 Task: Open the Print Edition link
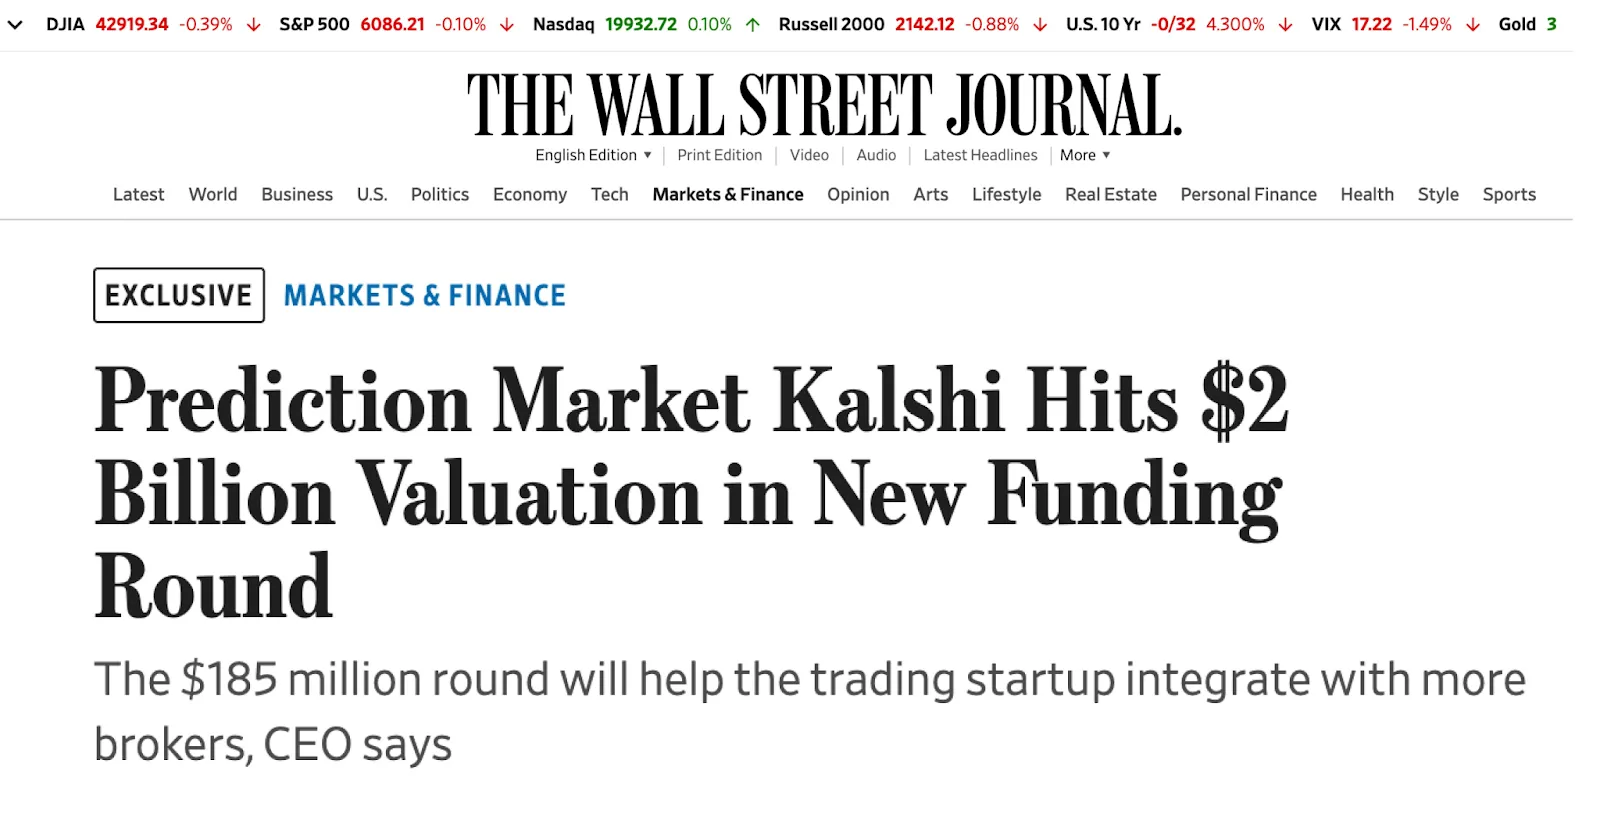point(719,155)
